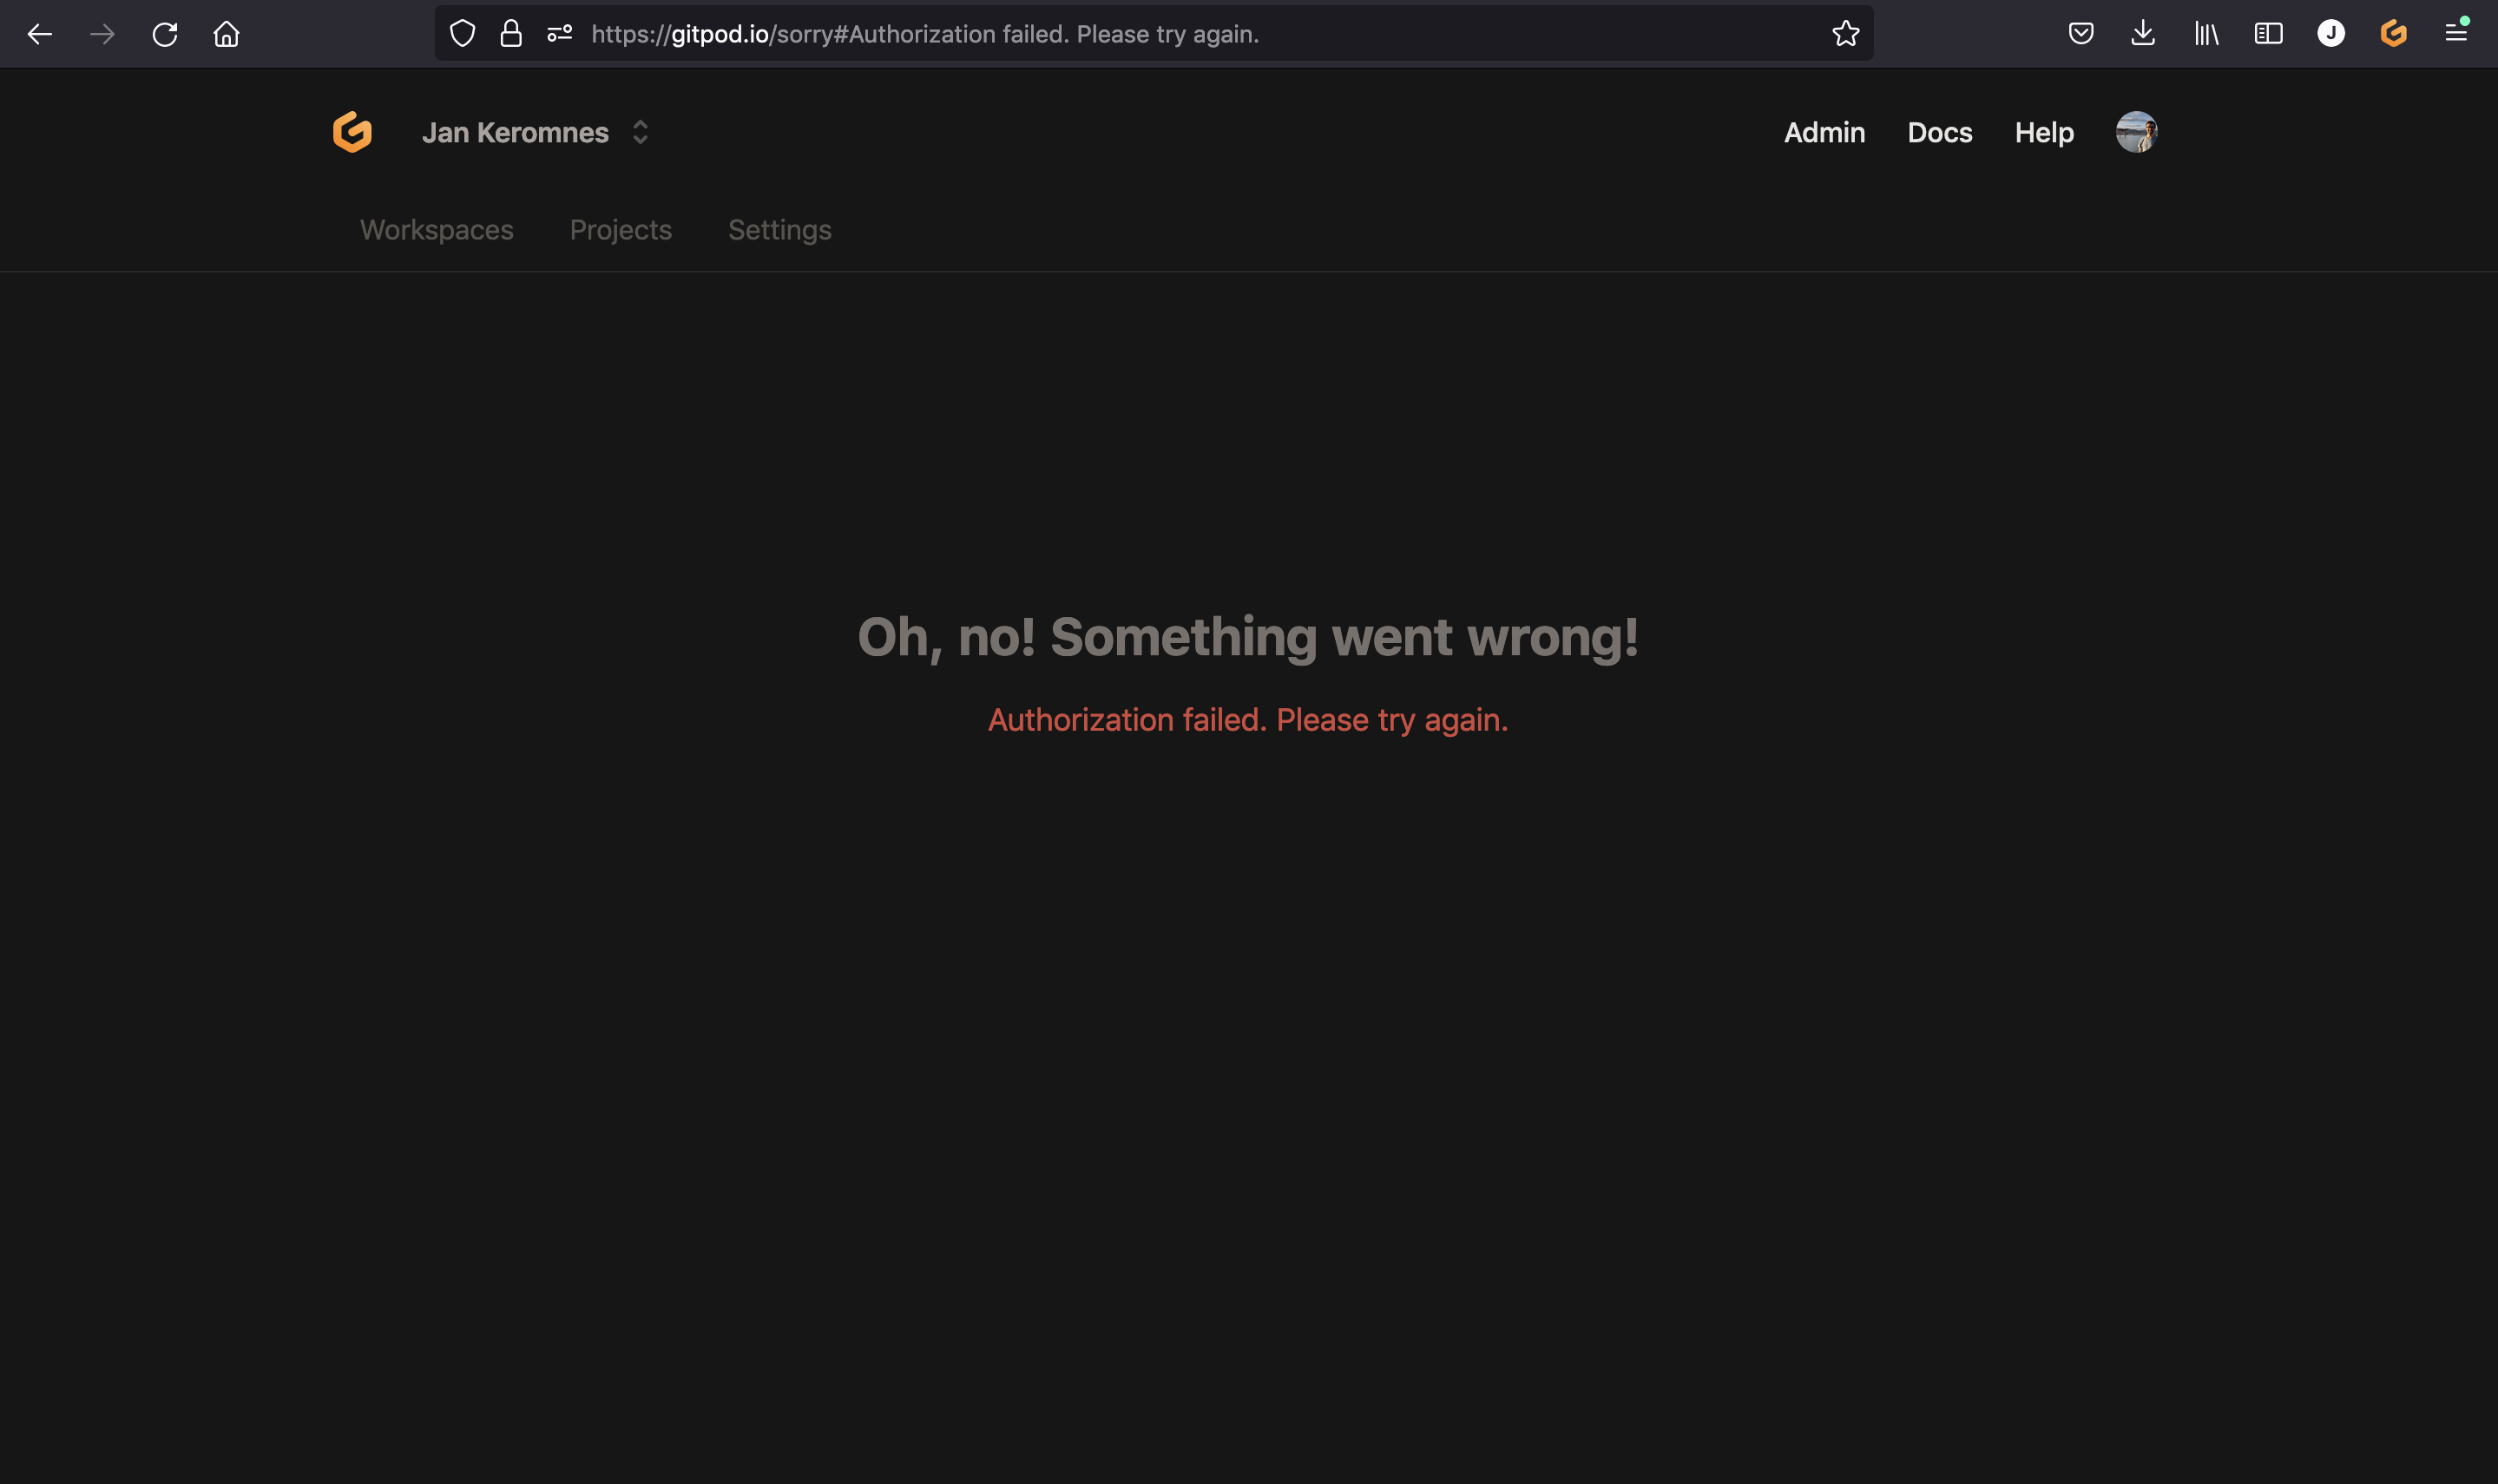The width and height of the screenshot is (2498, 1484).
Task: Open the Firefox application menu
Action: pyautogui.click(x=2456, y=33)
